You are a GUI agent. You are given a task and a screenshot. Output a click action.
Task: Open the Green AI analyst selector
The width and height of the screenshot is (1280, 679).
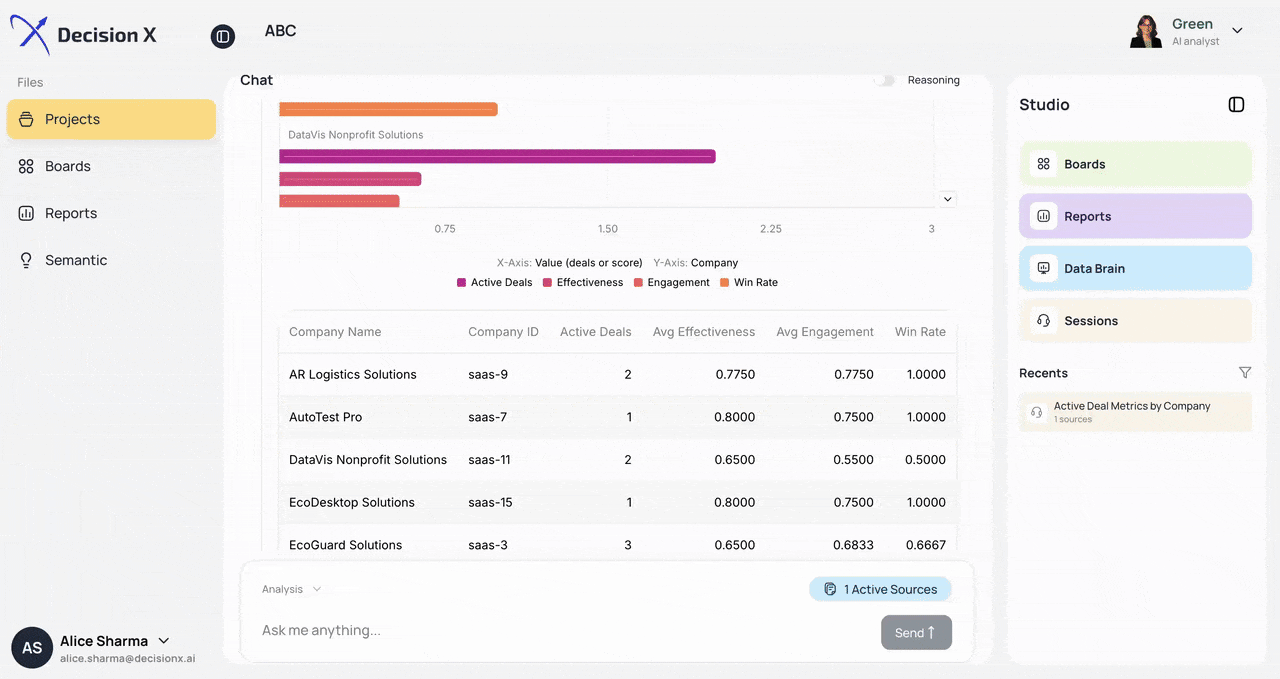1237,30
